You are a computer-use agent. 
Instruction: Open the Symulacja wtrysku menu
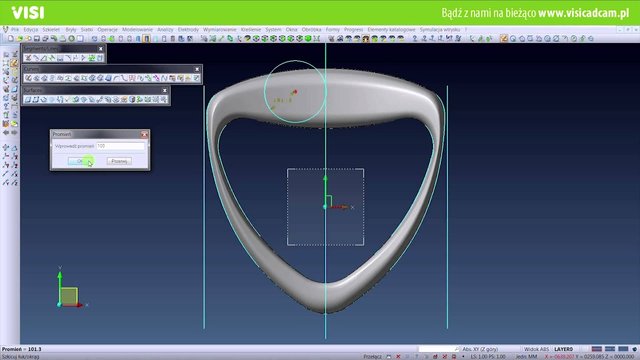440,29
